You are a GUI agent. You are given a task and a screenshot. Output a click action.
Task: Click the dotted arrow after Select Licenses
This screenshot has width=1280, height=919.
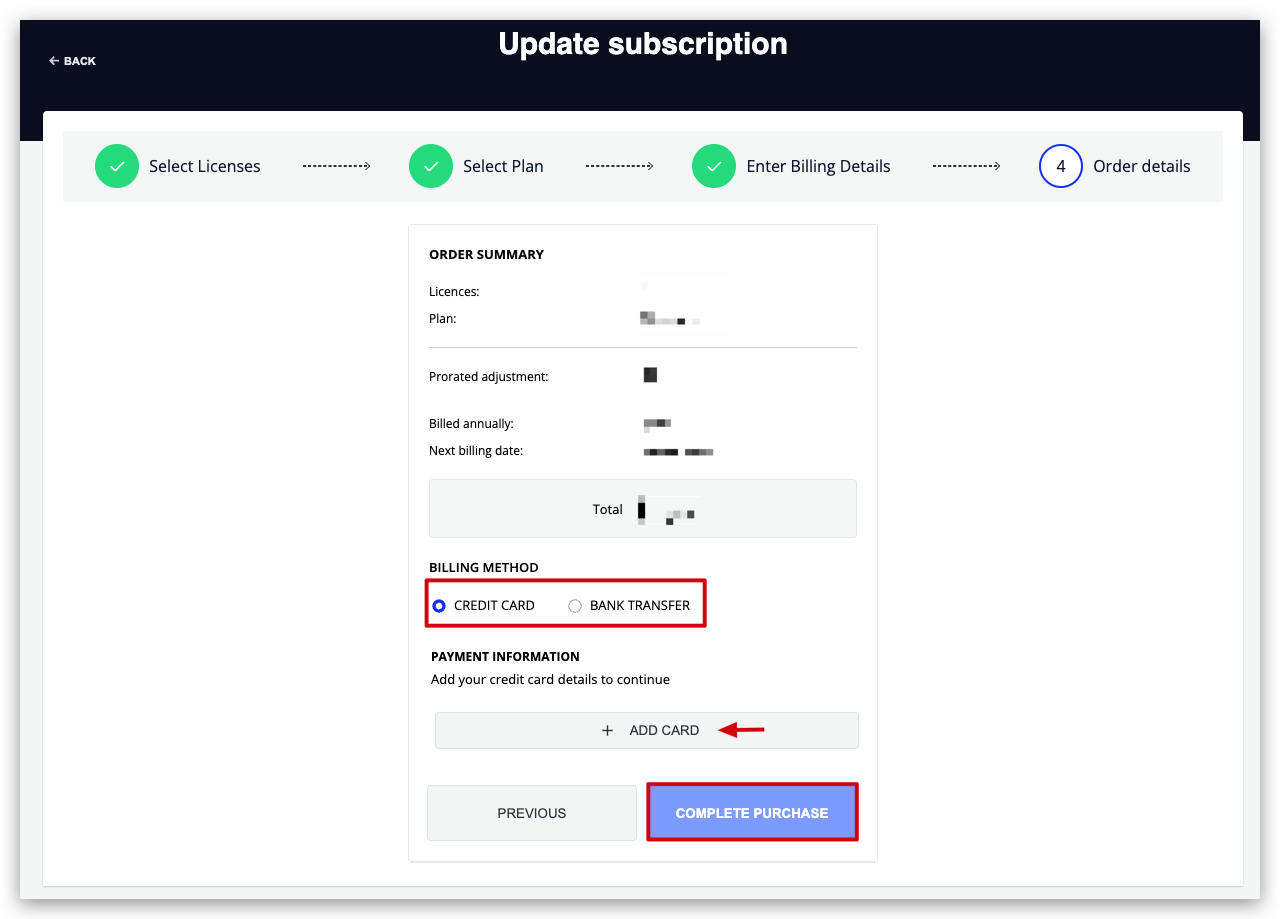click(337, 166)
